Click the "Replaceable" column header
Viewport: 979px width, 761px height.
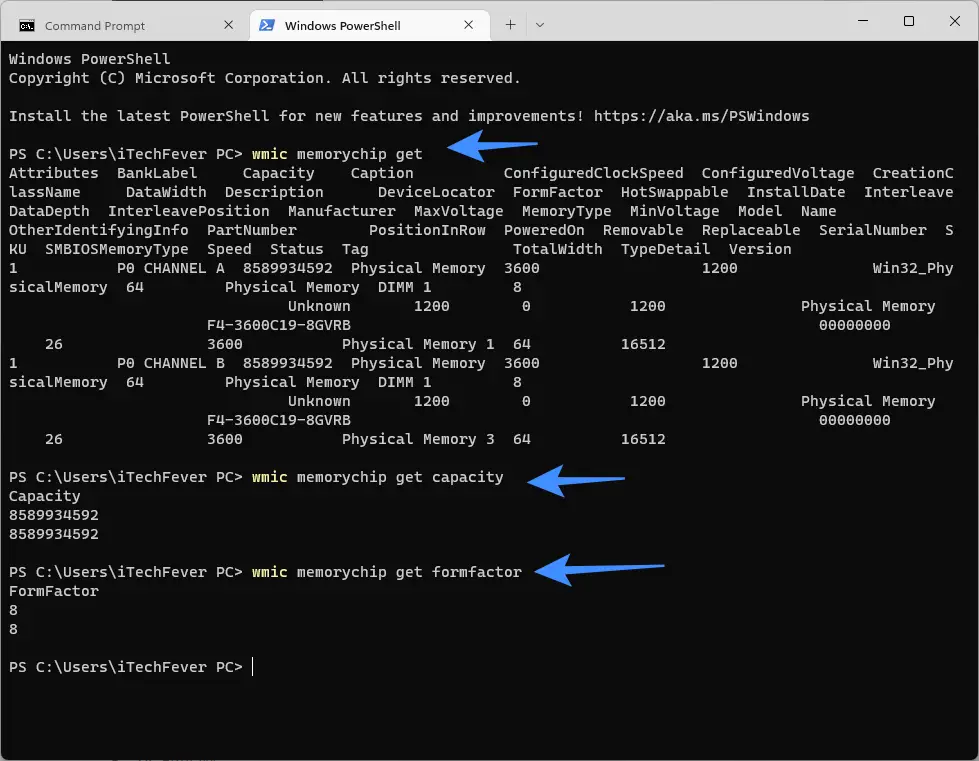[751, 230]
